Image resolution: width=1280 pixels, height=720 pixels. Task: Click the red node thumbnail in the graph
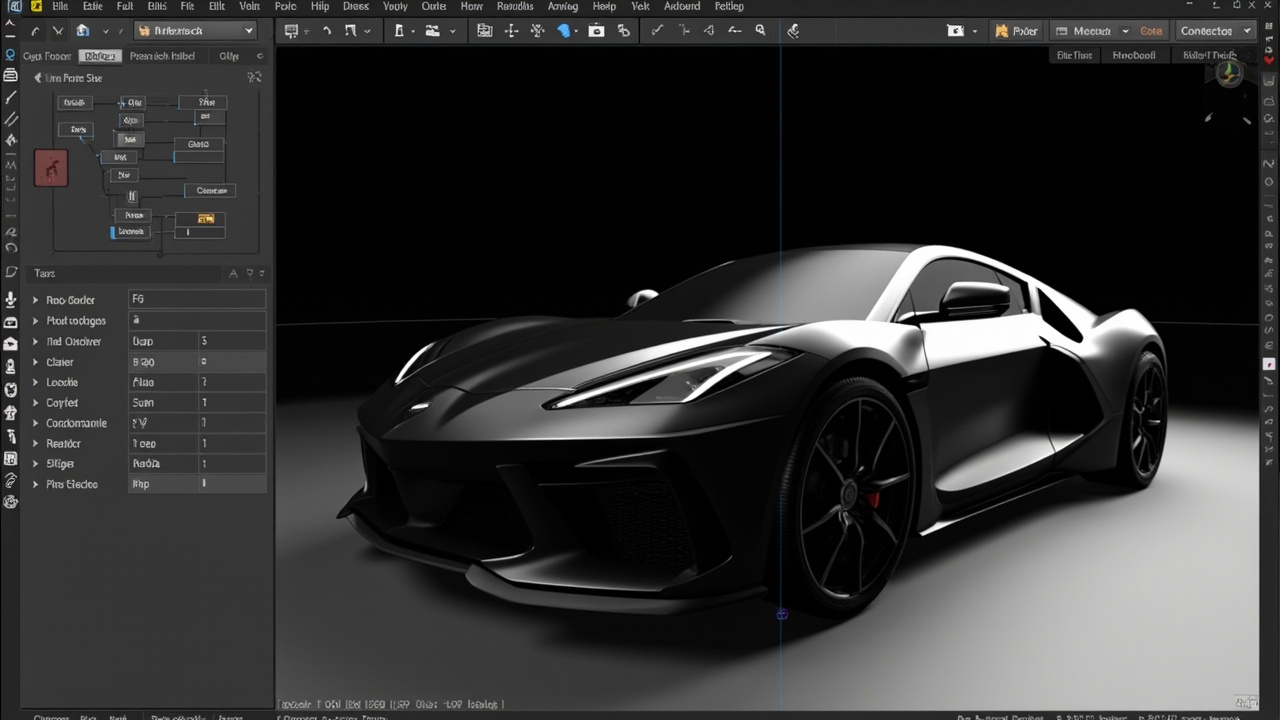point(51,168)
